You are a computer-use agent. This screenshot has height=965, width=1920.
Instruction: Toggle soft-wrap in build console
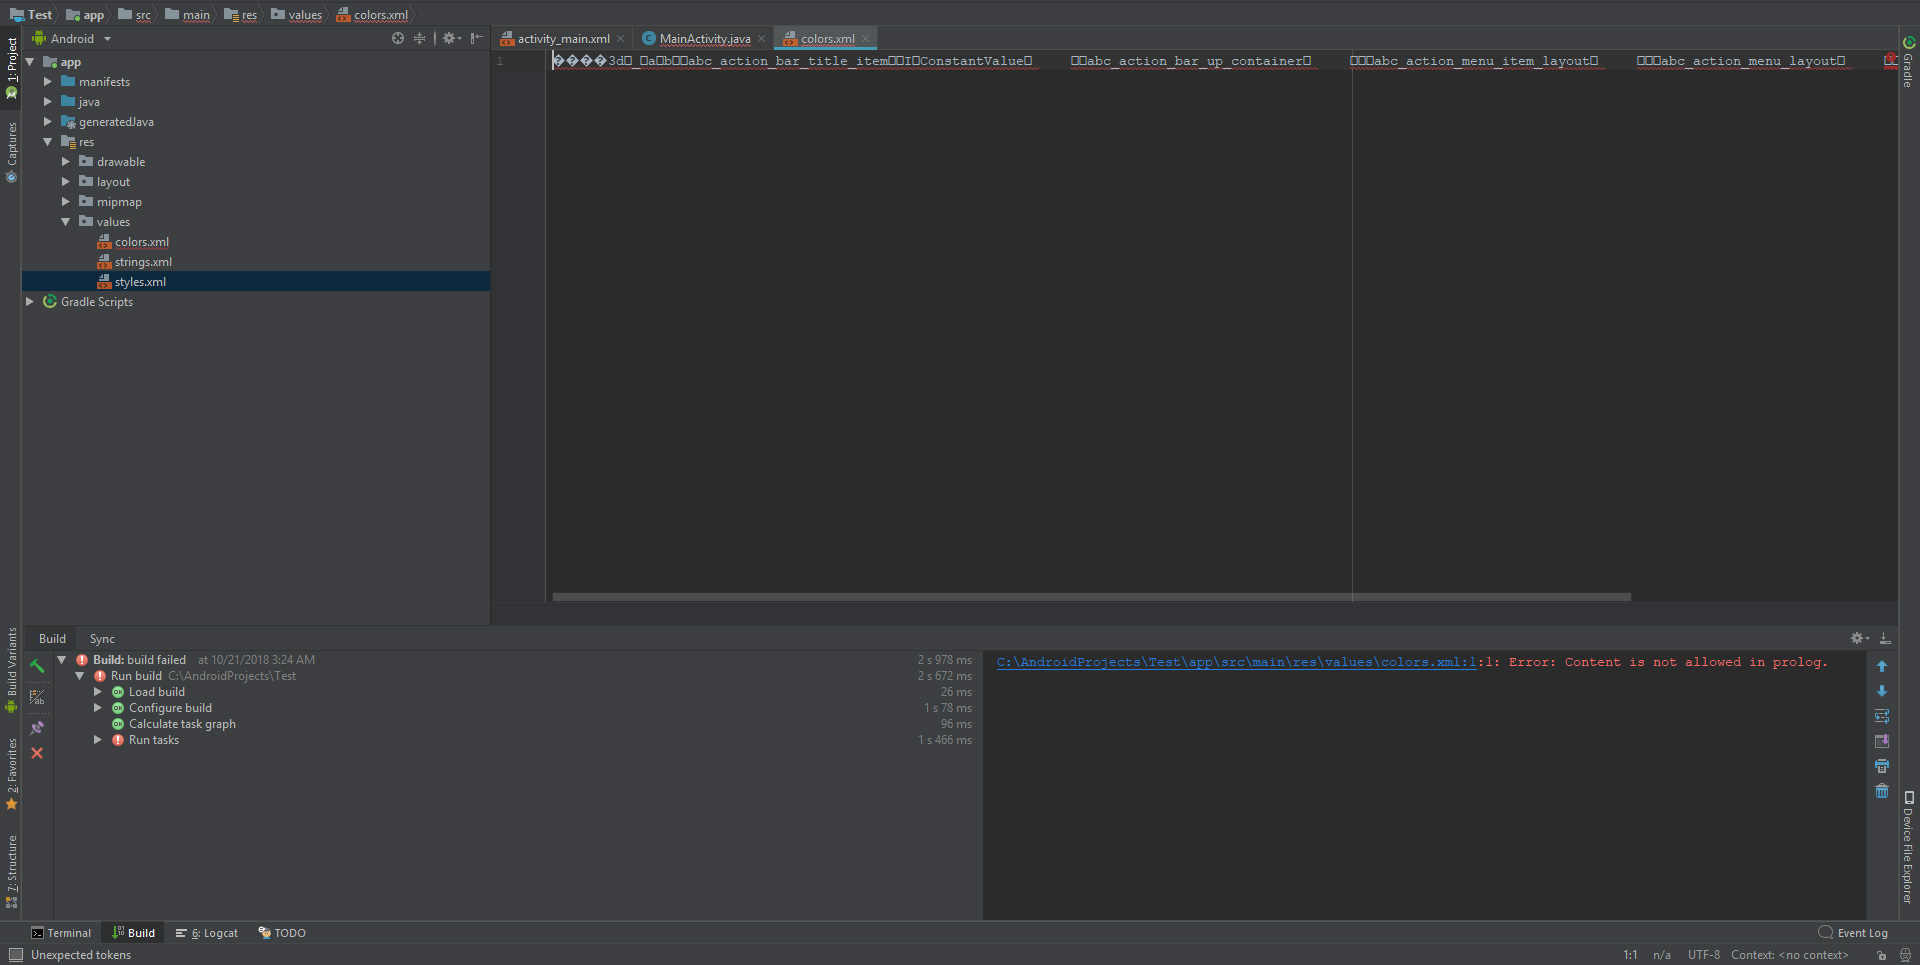1882,716
